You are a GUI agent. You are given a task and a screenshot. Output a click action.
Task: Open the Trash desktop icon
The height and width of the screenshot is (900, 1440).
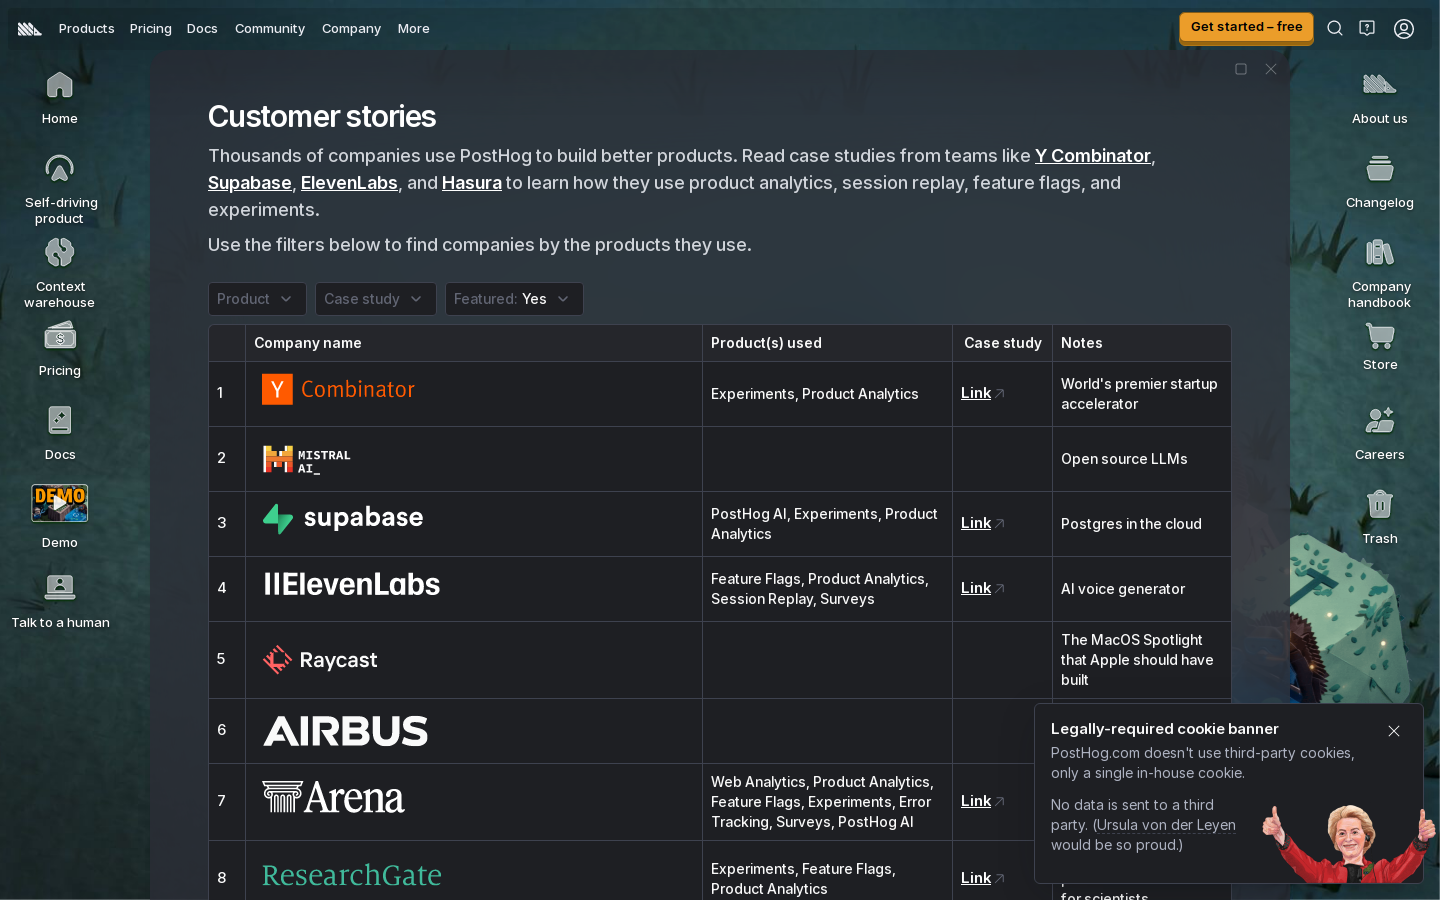click(1380, 518)
